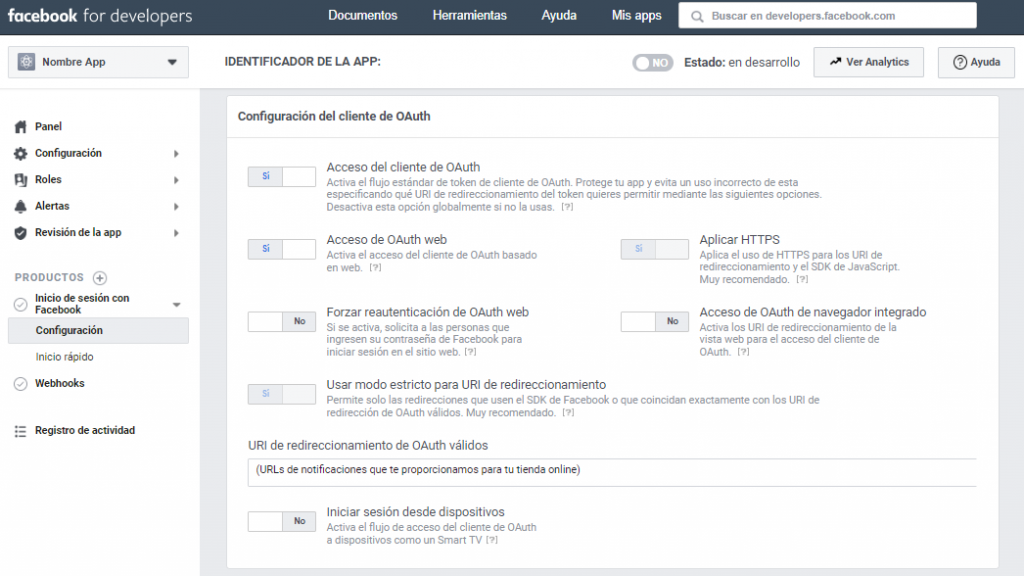Open the Herramientas menu
Screen dimensions: 1024x576
(469, 15)
